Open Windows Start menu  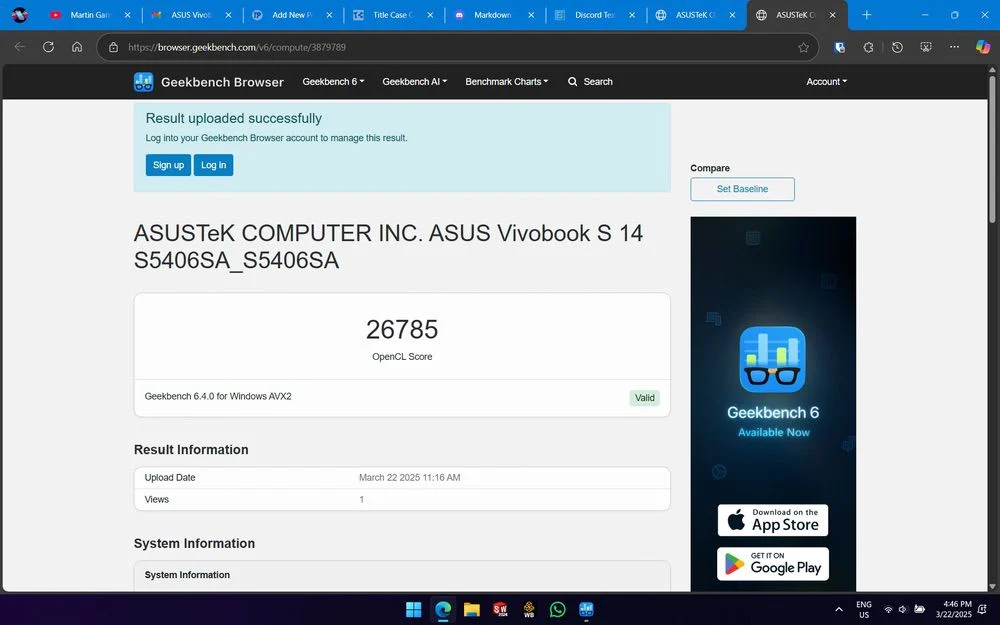(413, 610)
